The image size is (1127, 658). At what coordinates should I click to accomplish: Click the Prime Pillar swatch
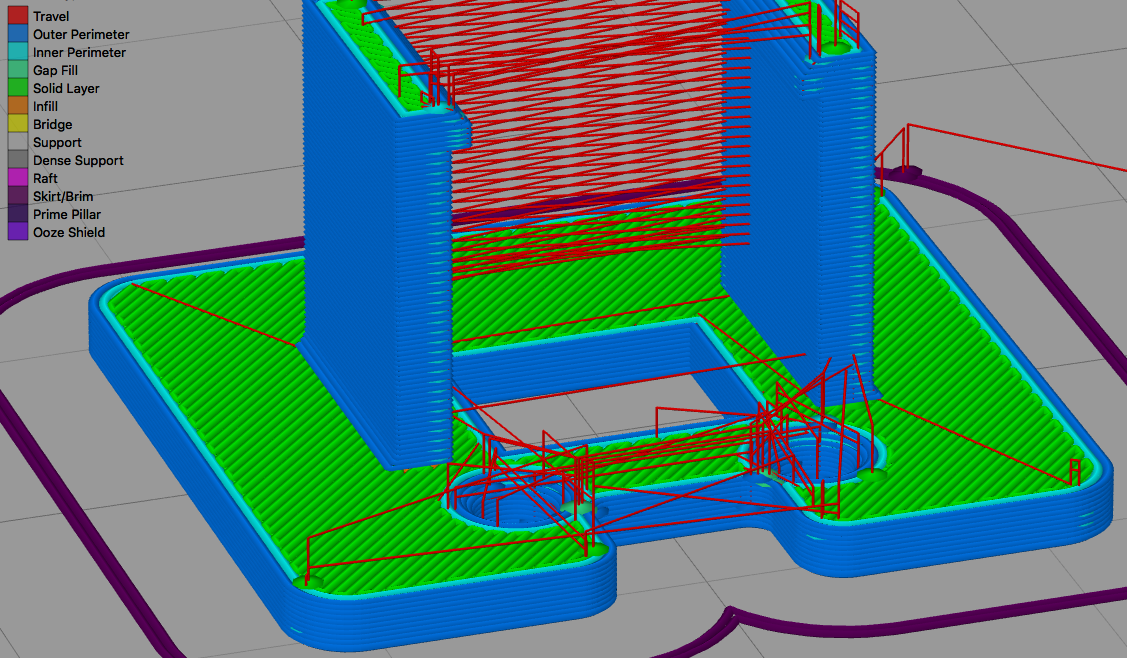point(18,214)
